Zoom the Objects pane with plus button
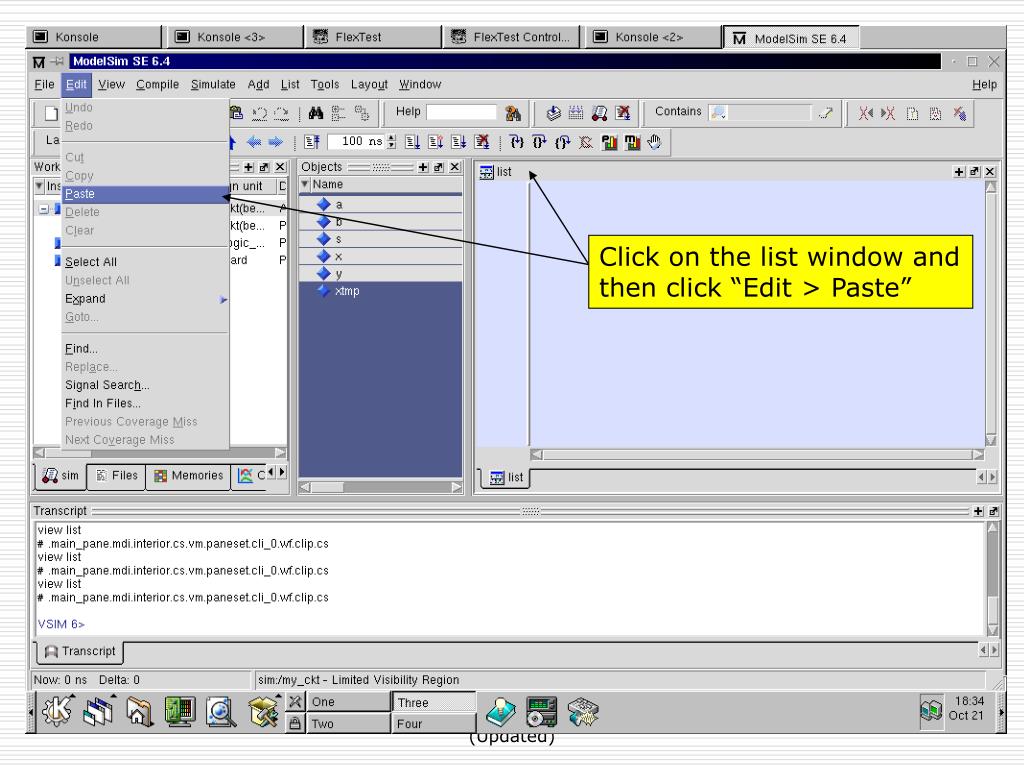Screen dimensions: 1024x768 click(x=423, y=167)
